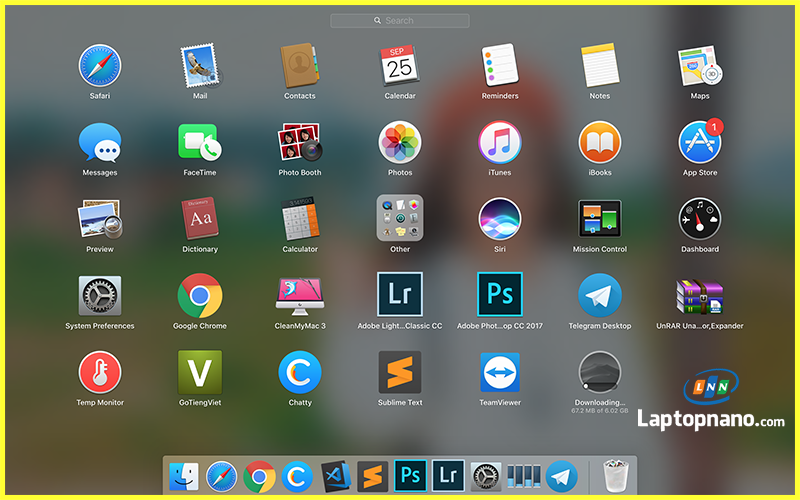Image resolution: width=800 pixels, height=500 pixels.
Task: Open Finder from the Dock
Action: click(x=184, y=476)
